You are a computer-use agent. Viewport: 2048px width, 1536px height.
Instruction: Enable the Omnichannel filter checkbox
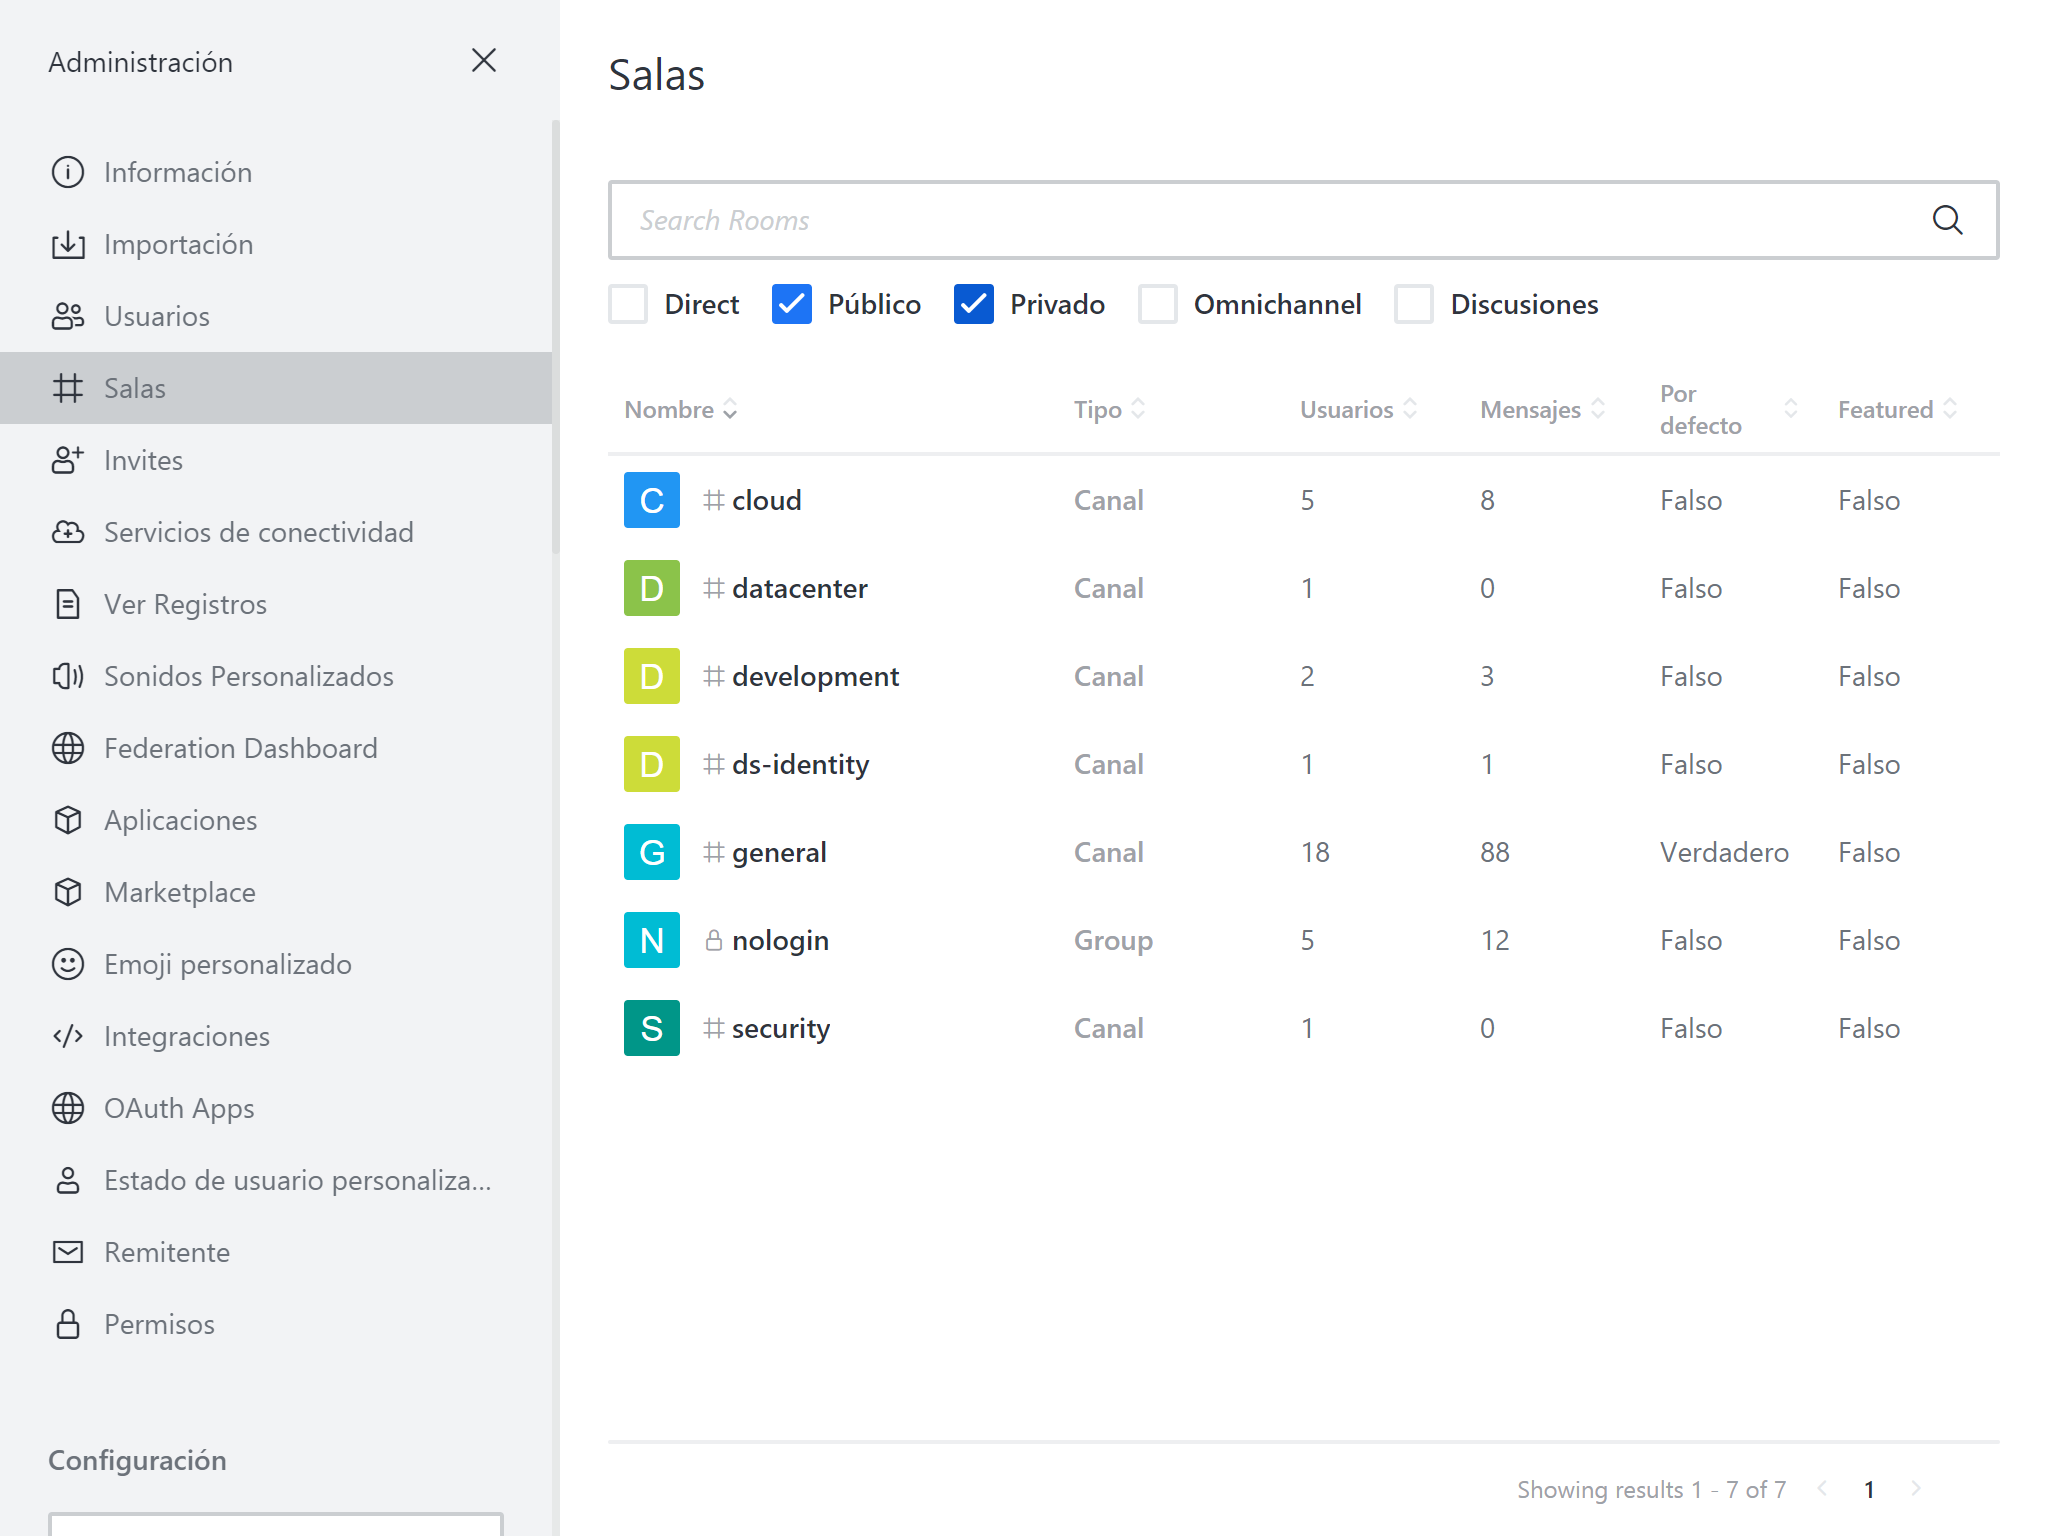1160,305
